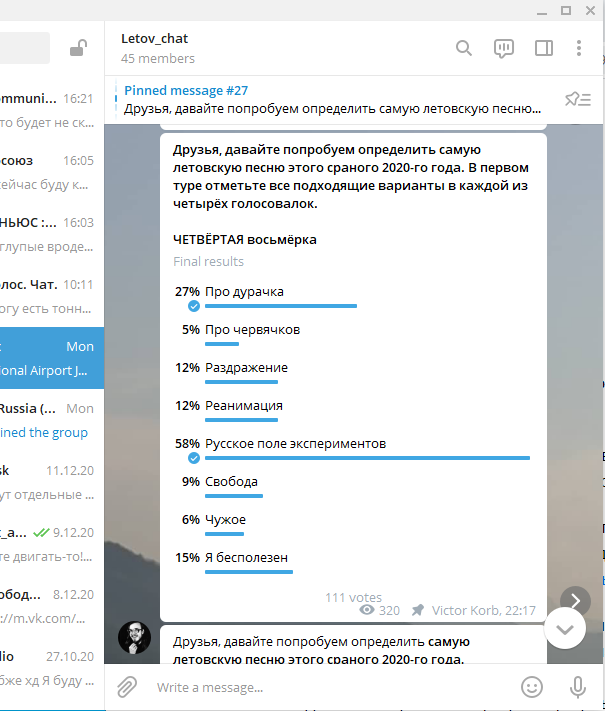Click the attach file paperclip icon
This screenshot has width=605, height=711.
pyautogui.click(x=127, y=687)
